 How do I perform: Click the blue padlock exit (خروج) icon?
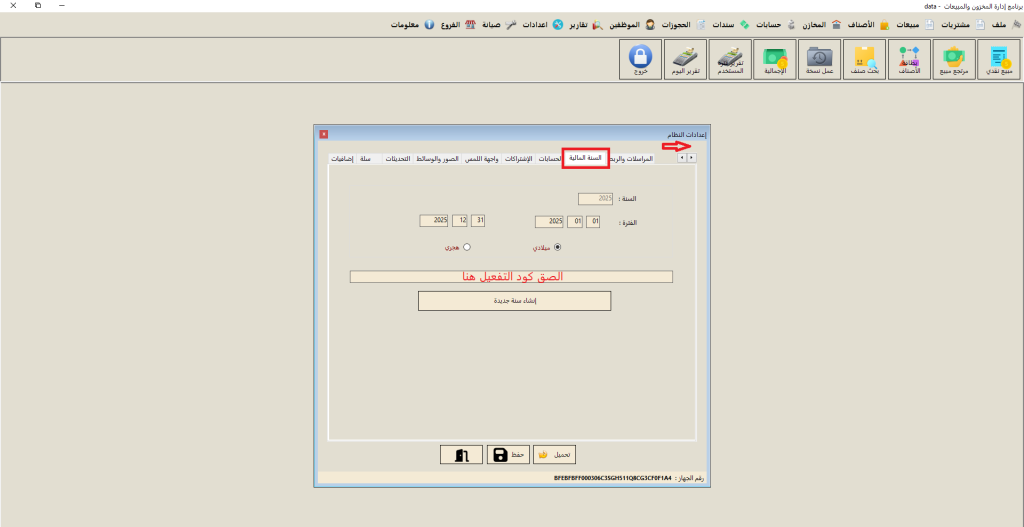pyautogui.click(x=640, y=61)
